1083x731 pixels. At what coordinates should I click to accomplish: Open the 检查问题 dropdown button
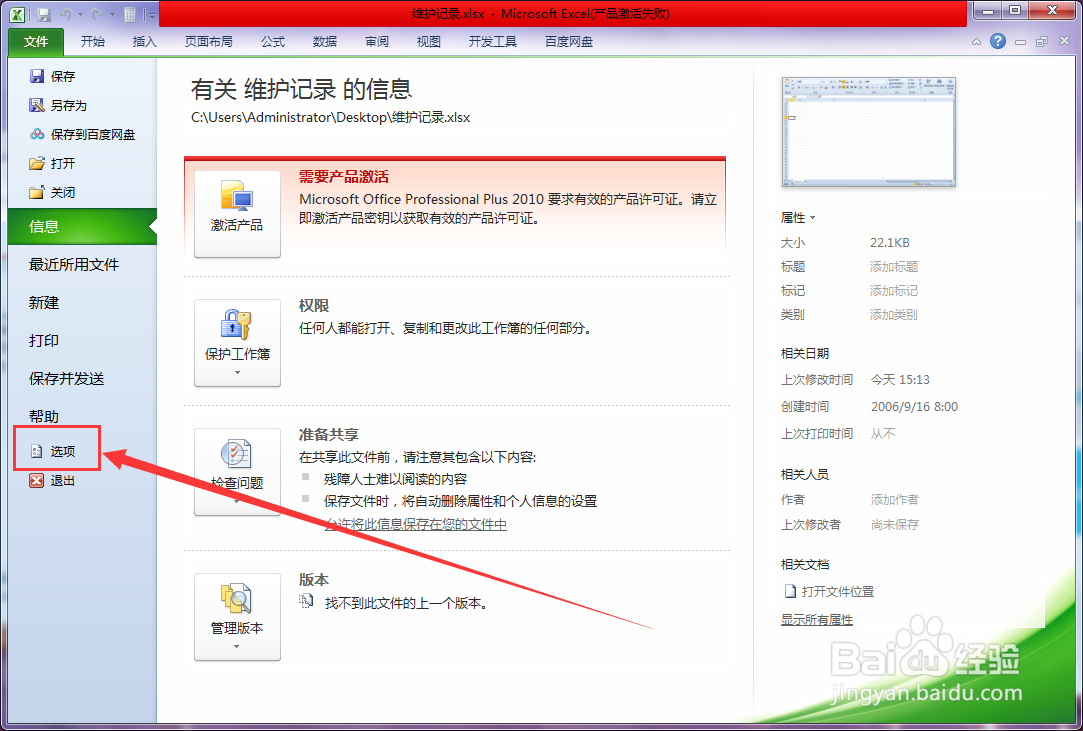(x=237, y=472)
